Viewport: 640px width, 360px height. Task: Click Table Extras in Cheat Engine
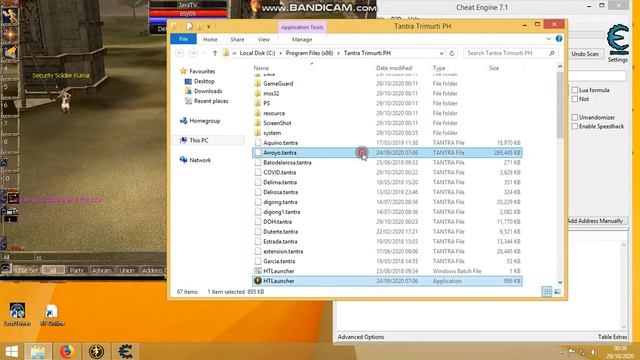point(612,337)
